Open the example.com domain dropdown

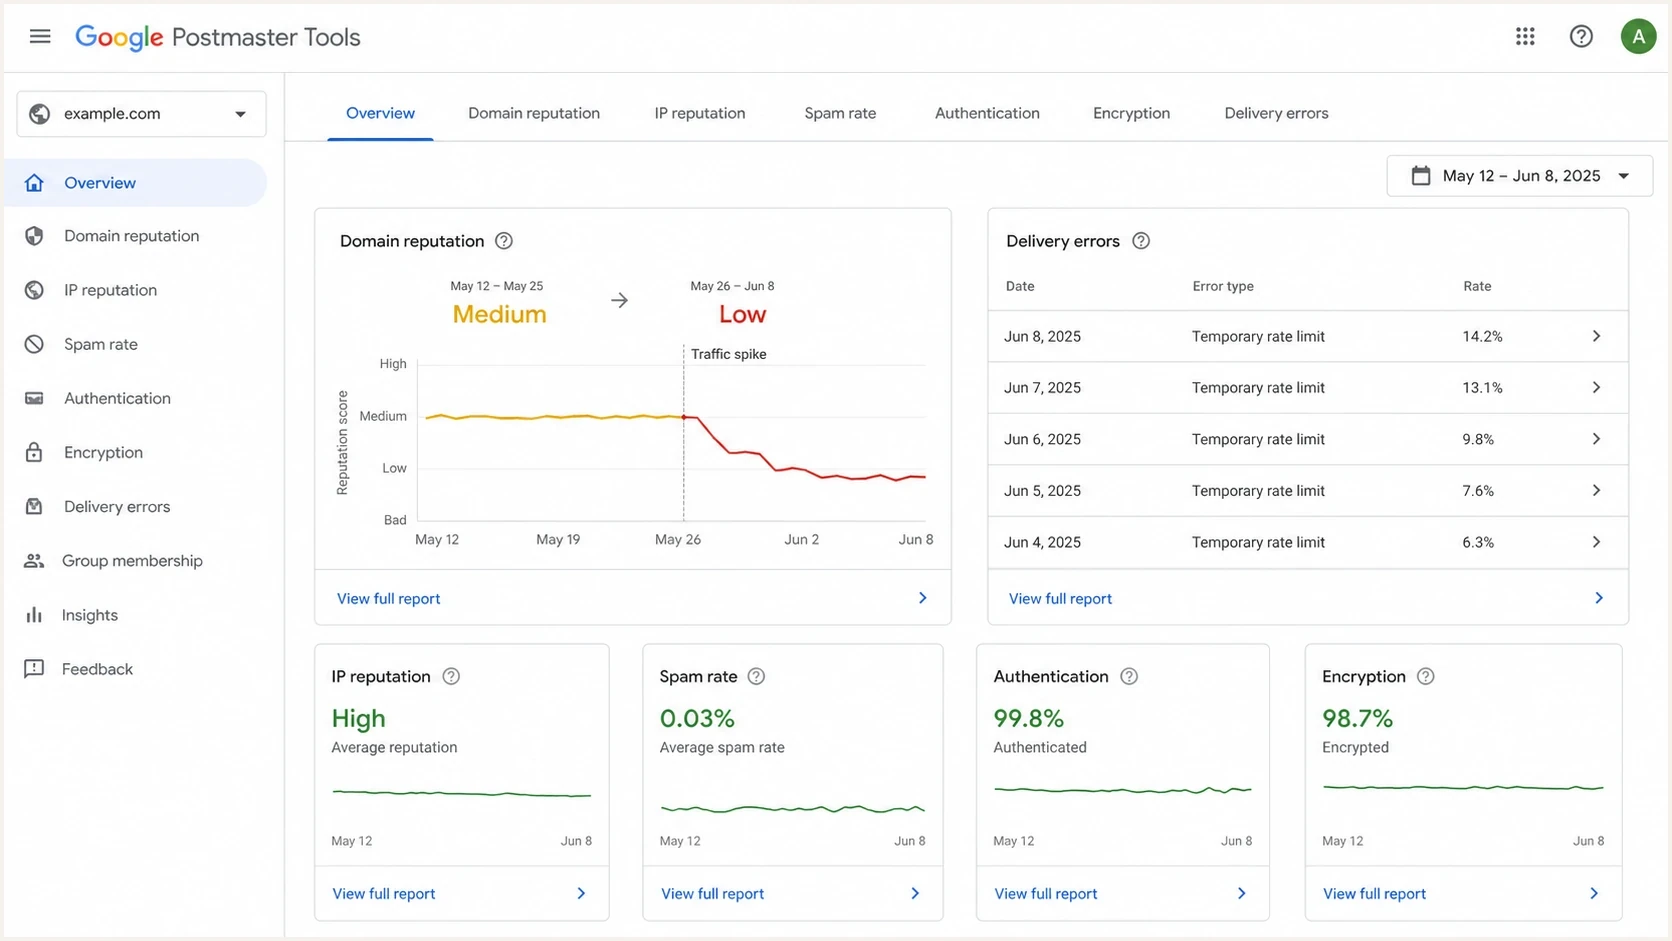click(141, 114)
